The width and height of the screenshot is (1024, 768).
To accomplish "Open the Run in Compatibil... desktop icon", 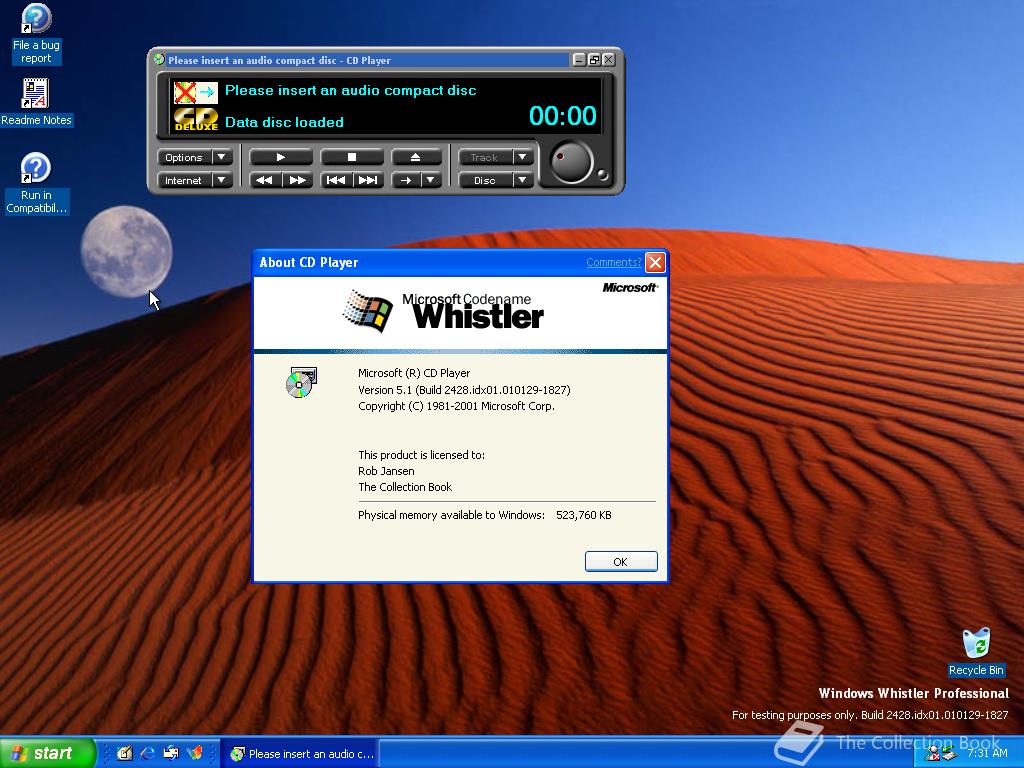I will coord(36,184).
